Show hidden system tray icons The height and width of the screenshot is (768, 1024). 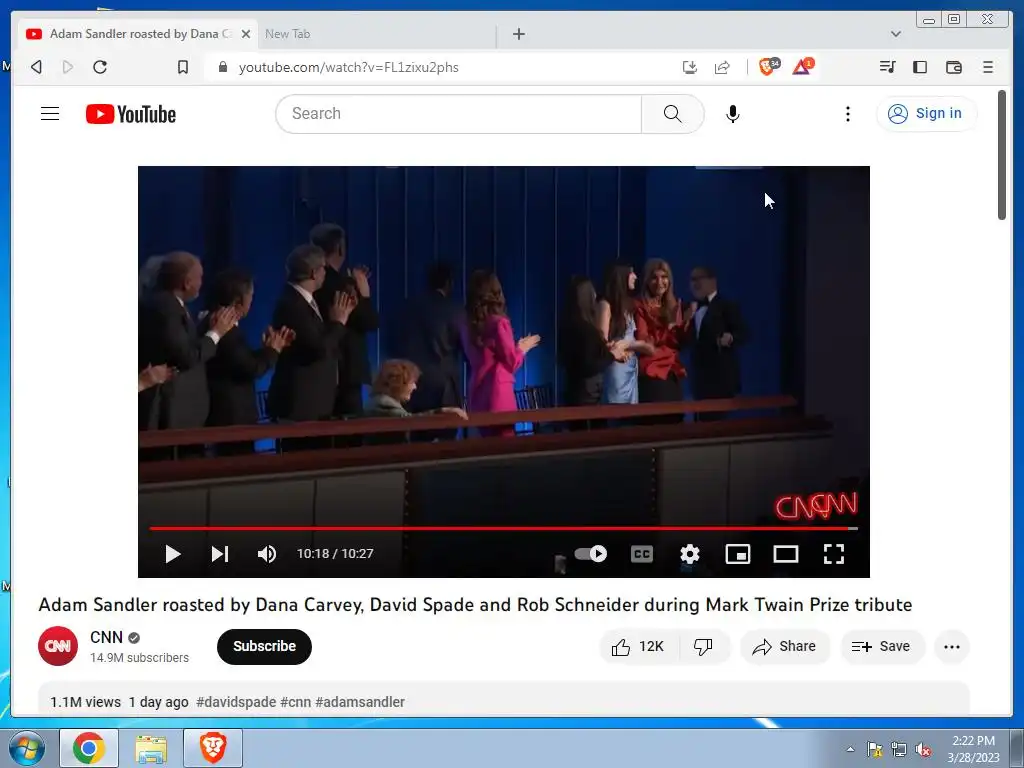coord(850,749)
